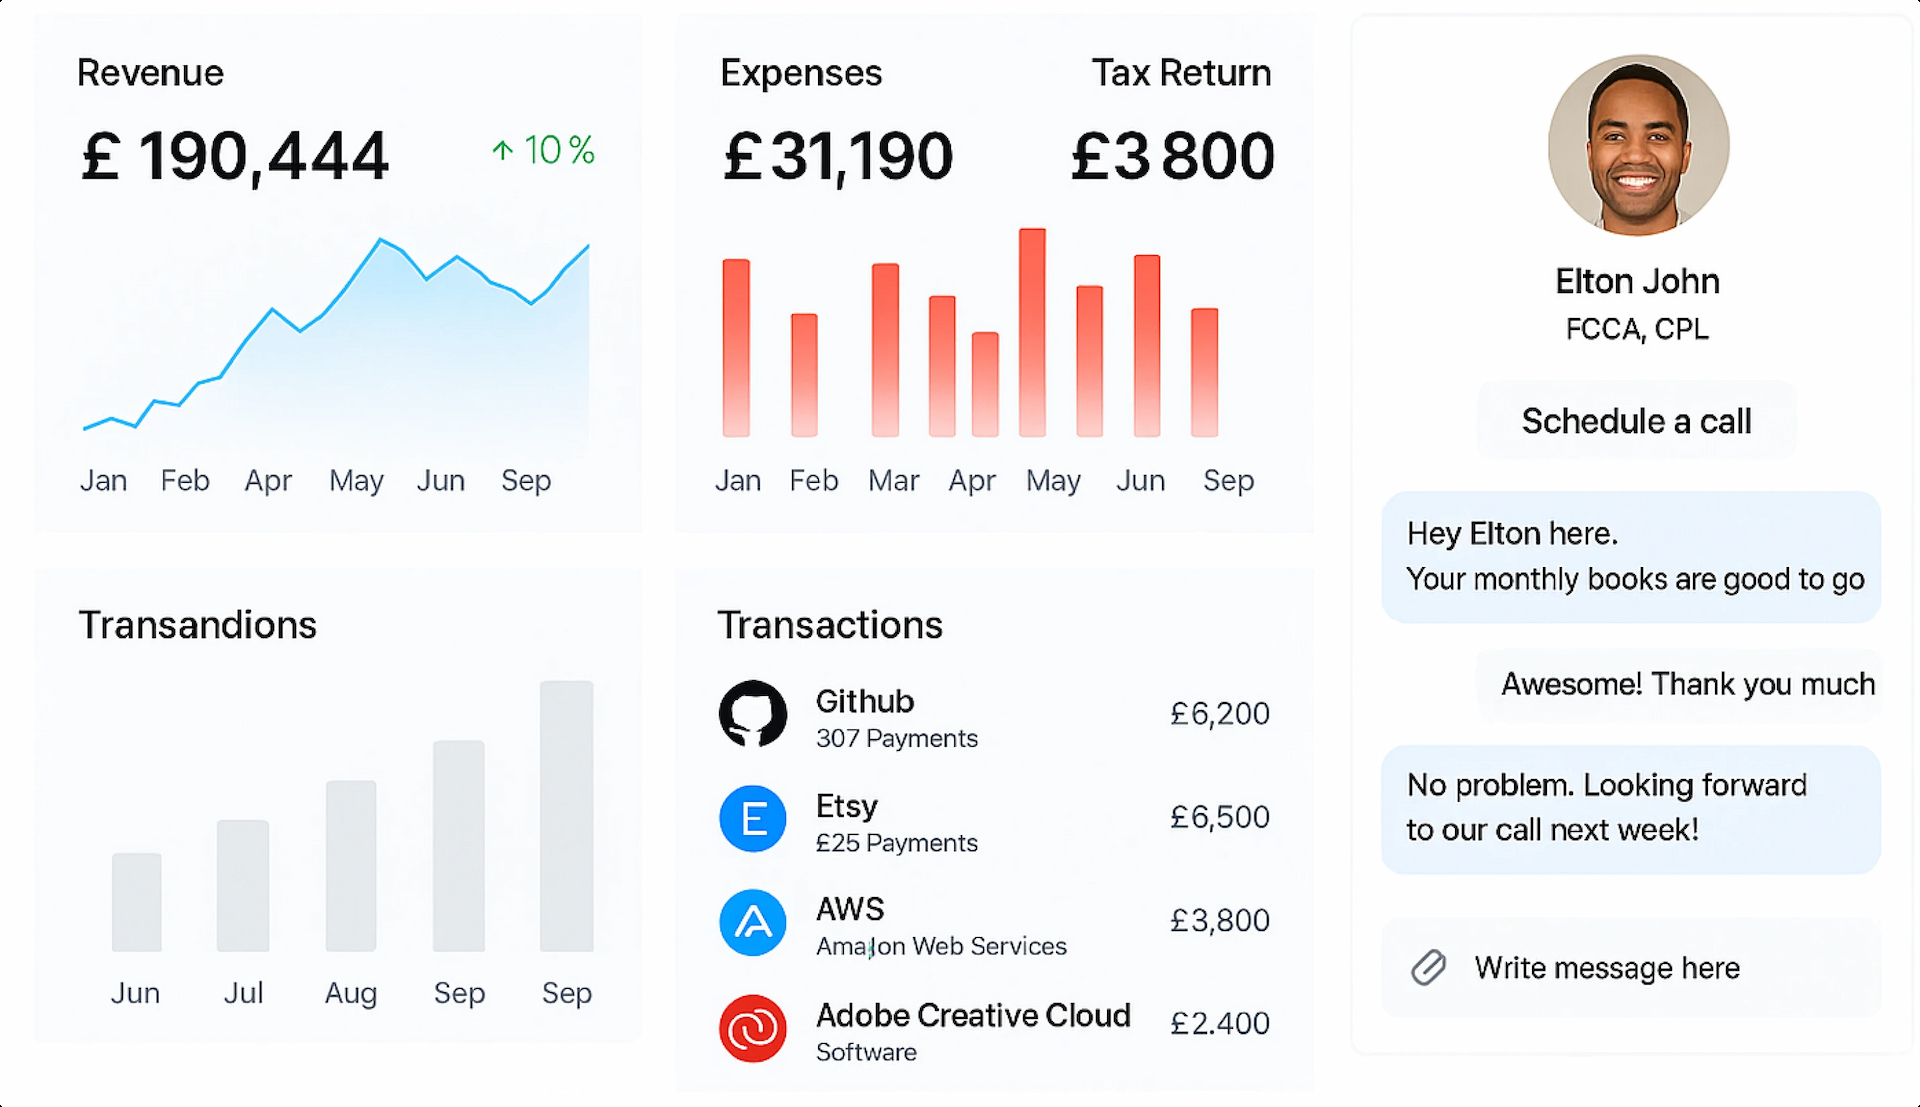Viewport: 1920px width, 1107px height.
Task: Click the tallest grey Sep bar
Action: tap(567, 816)
